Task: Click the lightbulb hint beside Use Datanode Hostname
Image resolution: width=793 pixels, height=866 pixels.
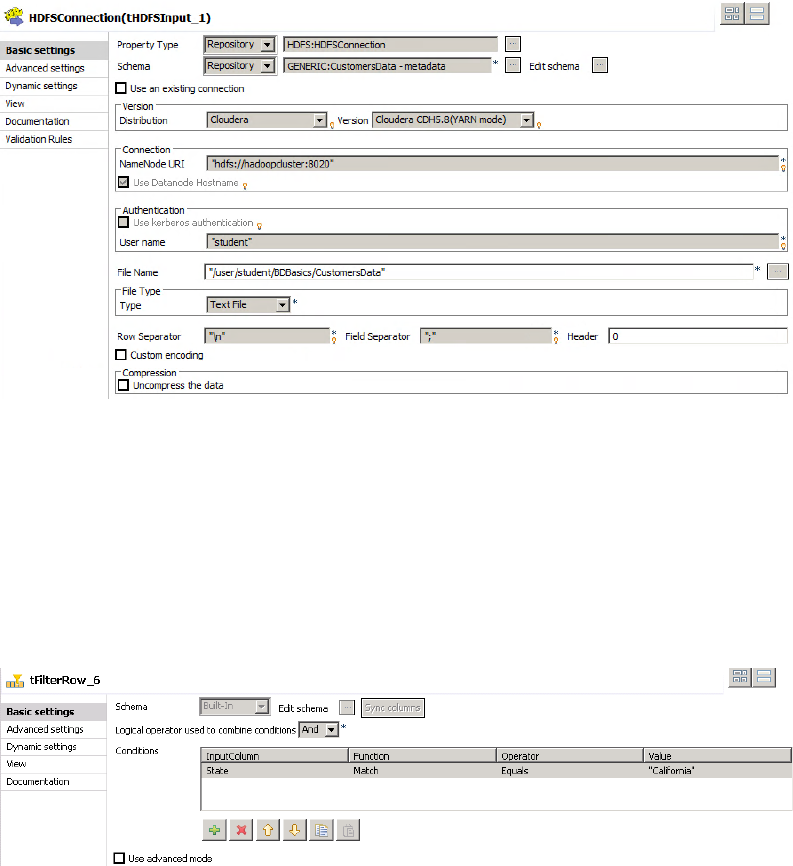Action: [x=245, y=186]
